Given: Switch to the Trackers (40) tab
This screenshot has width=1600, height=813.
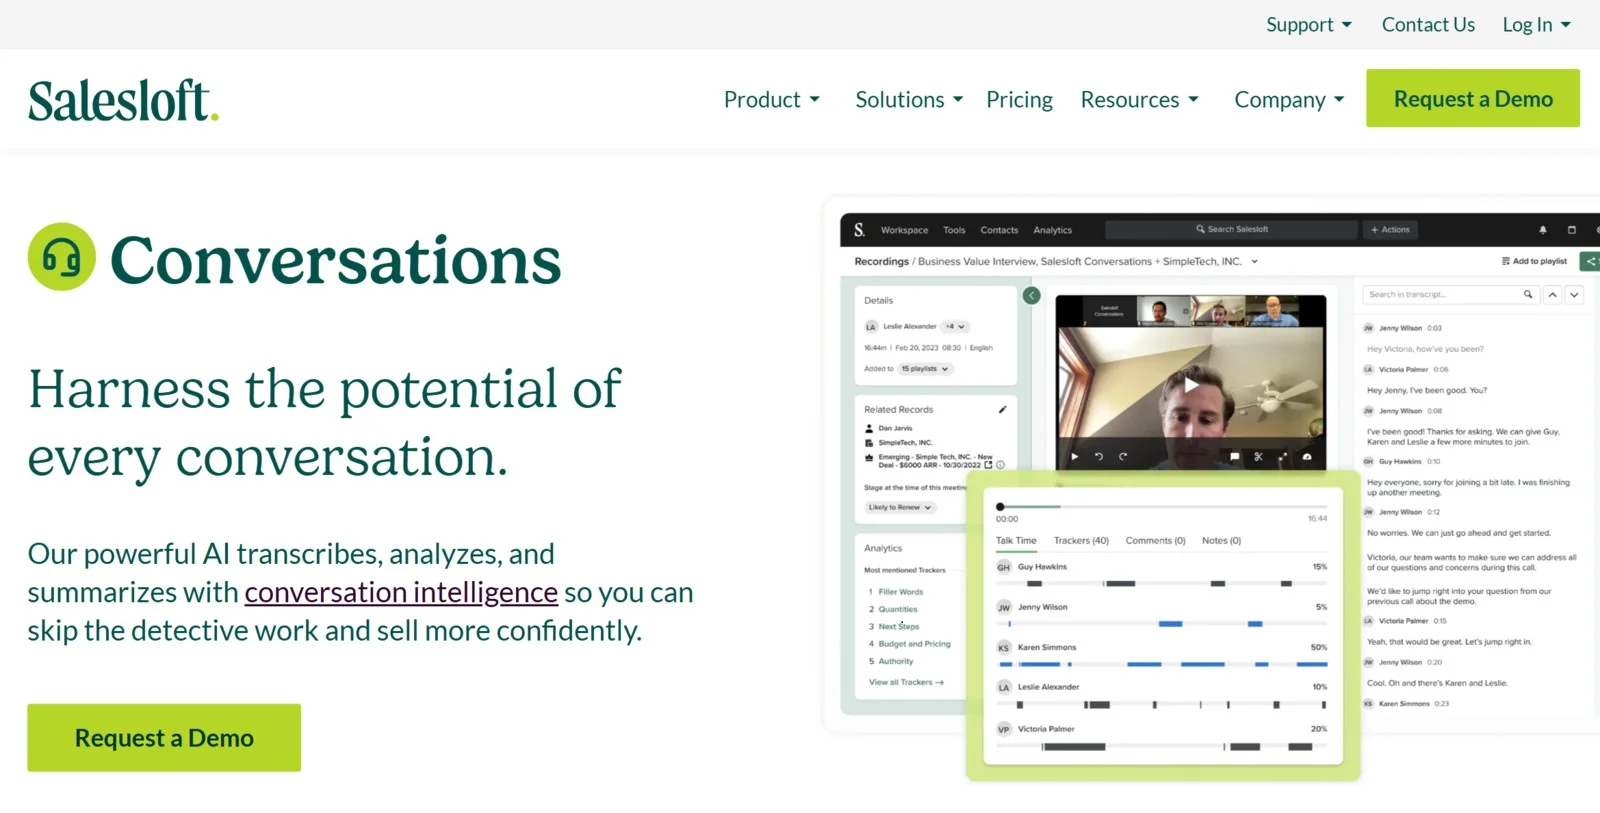Looking at the screenshot, I should click(x=1081, y=541).
